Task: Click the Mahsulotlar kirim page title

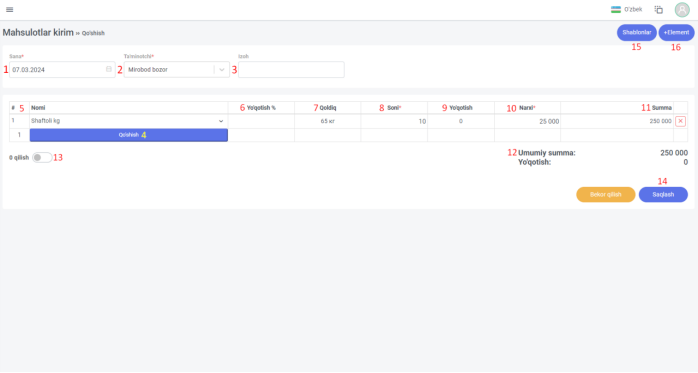Action: (38, 32)
